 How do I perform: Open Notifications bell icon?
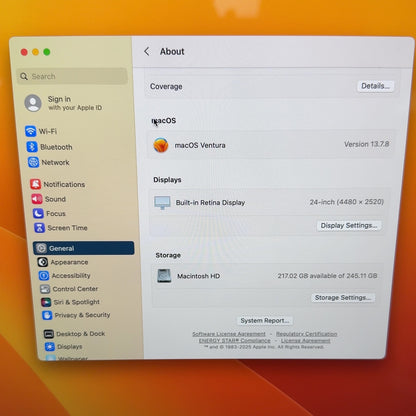35,184
